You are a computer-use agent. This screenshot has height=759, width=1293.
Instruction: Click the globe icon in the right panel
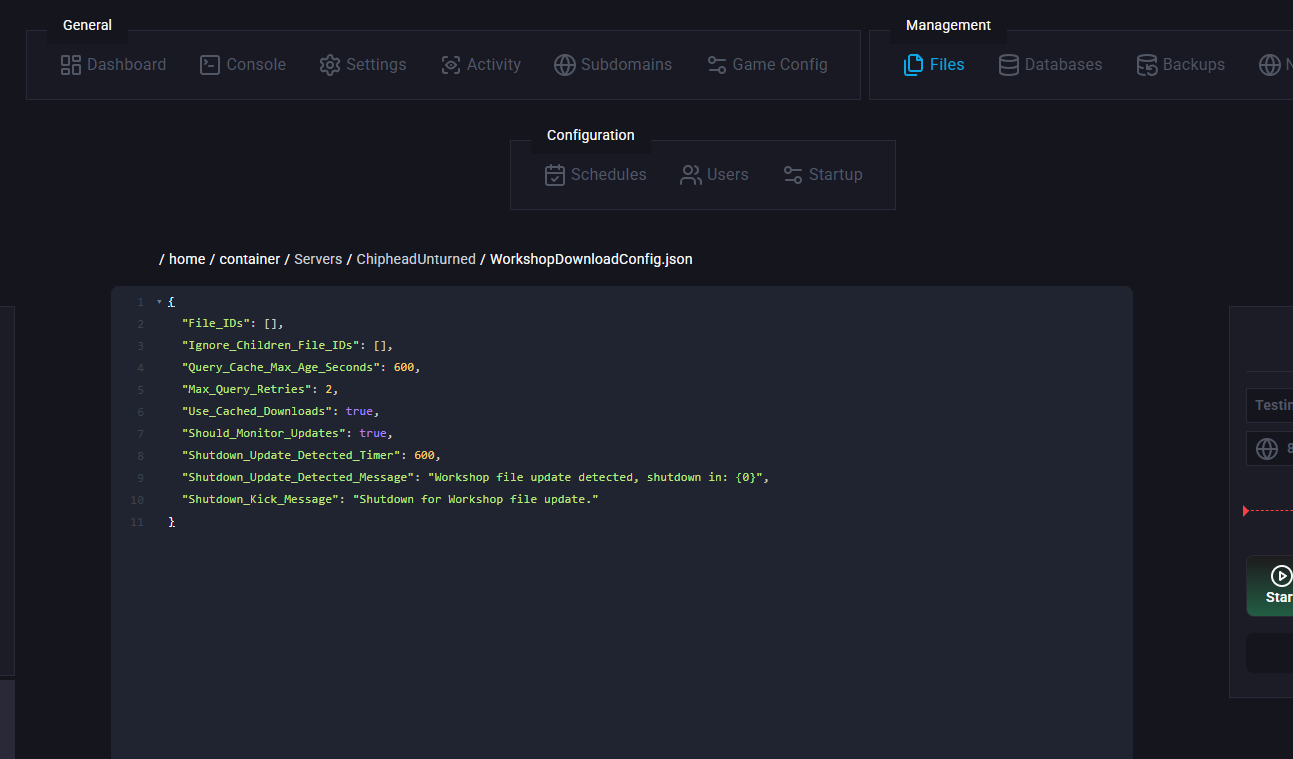[x=1267, y=449]
